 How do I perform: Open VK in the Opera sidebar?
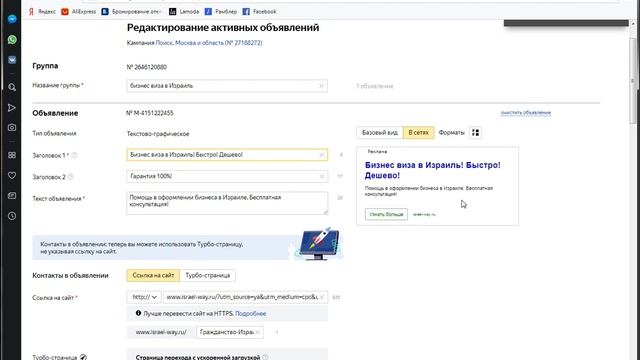pyautogui.click(x=12, y=60)
